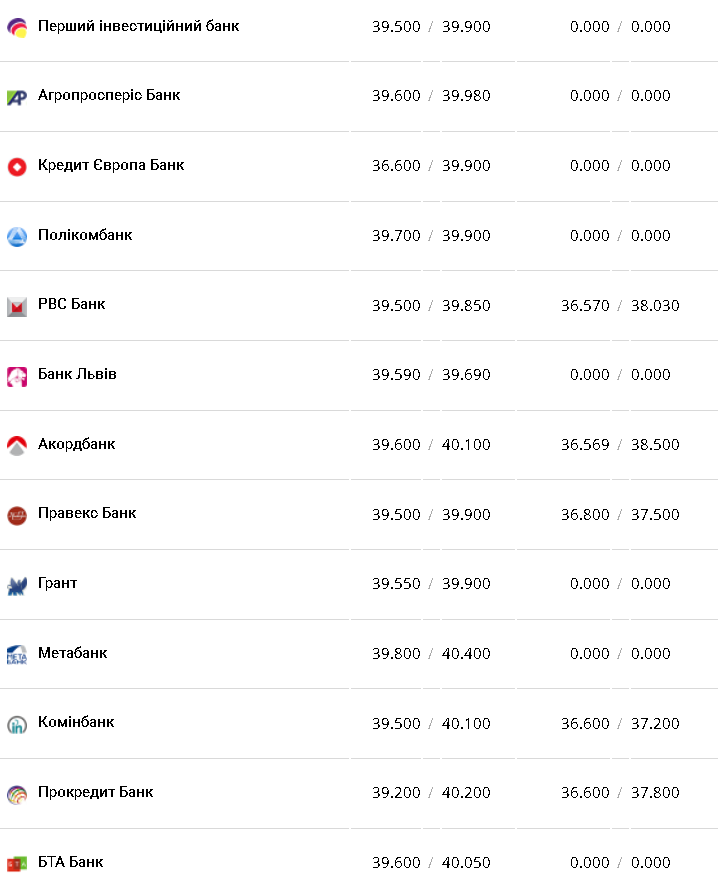
Task: Click the Прокредит Банк logo icon
Action: (x=16, y=794)
